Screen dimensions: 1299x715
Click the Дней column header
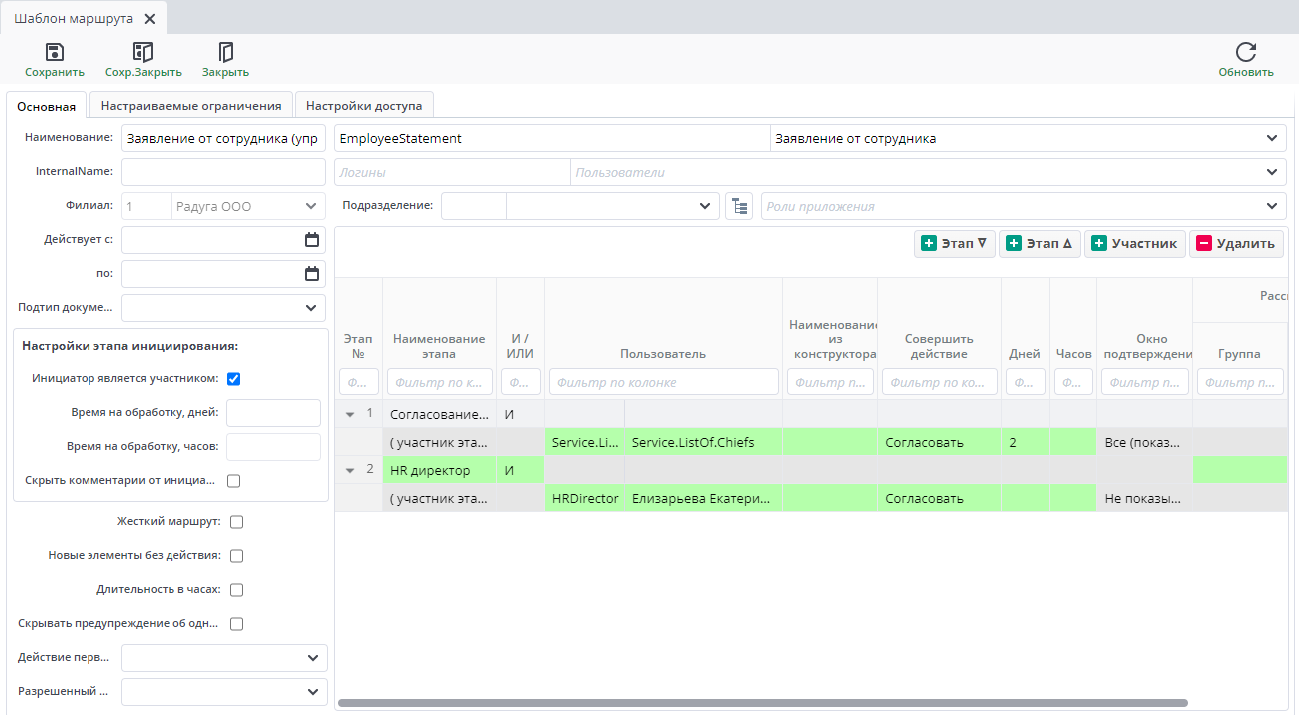point(1025,354)
